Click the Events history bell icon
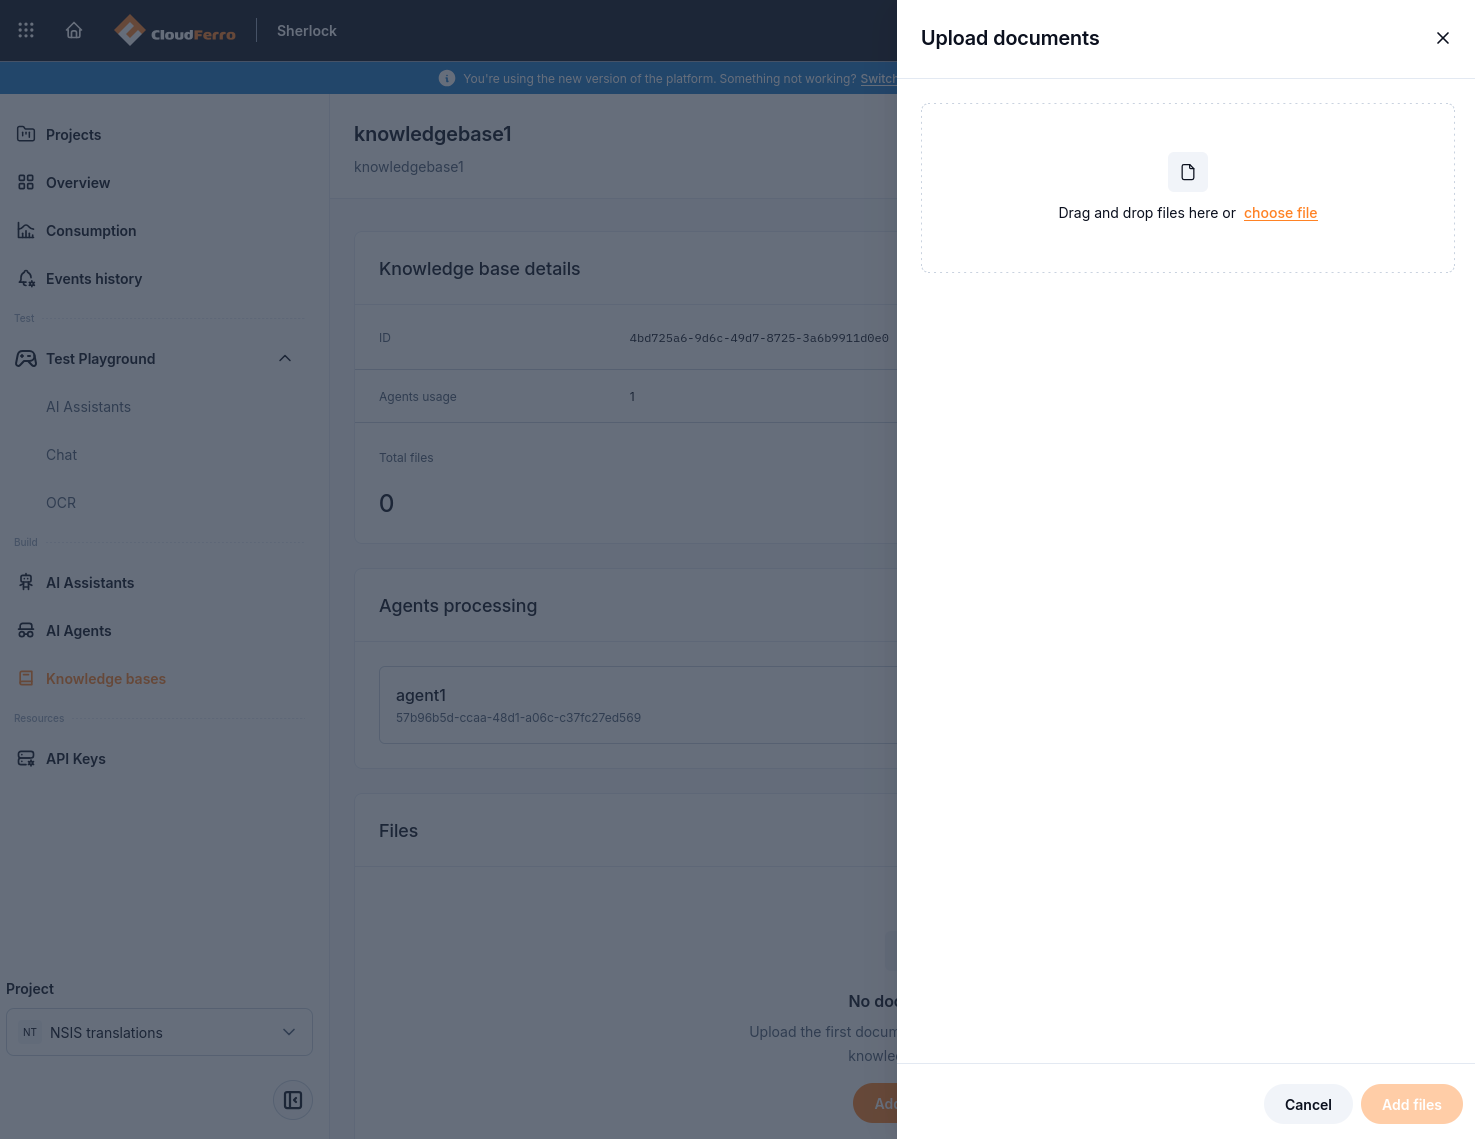1475x1139 pixels. pyautogui.click(x=26, y=278)
